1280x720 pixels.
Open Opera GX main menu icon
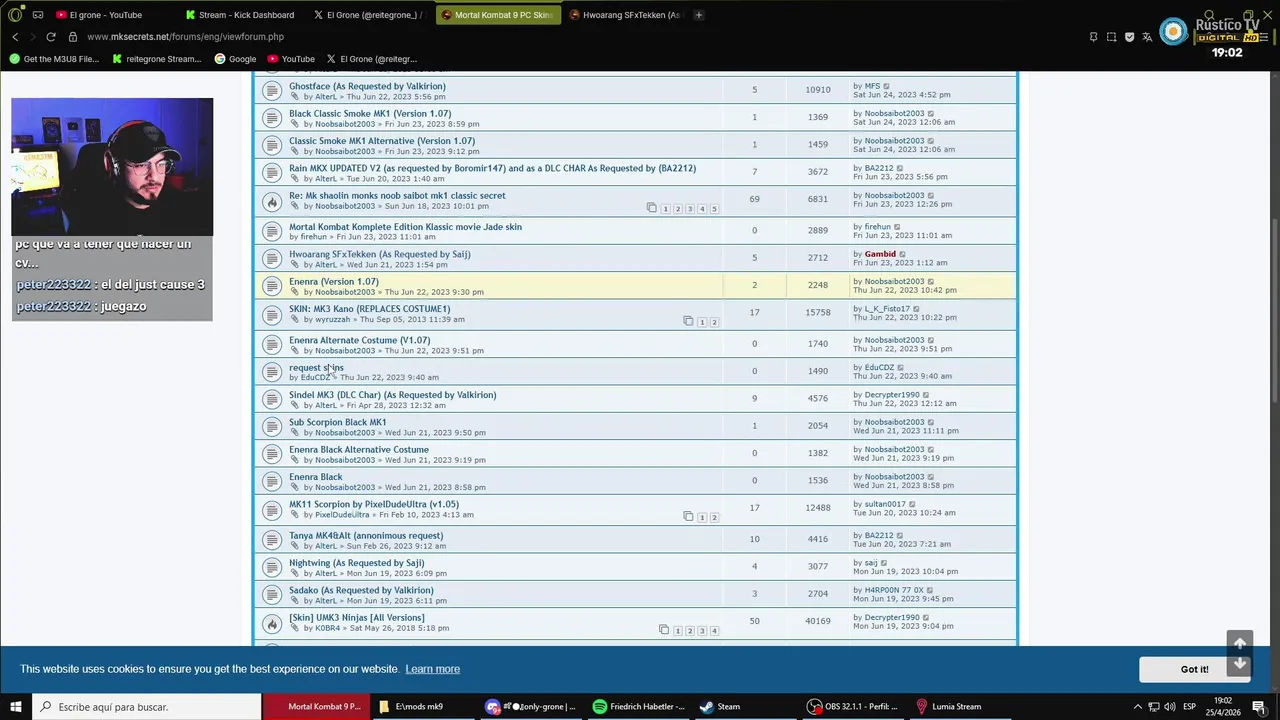pos(15,15)
